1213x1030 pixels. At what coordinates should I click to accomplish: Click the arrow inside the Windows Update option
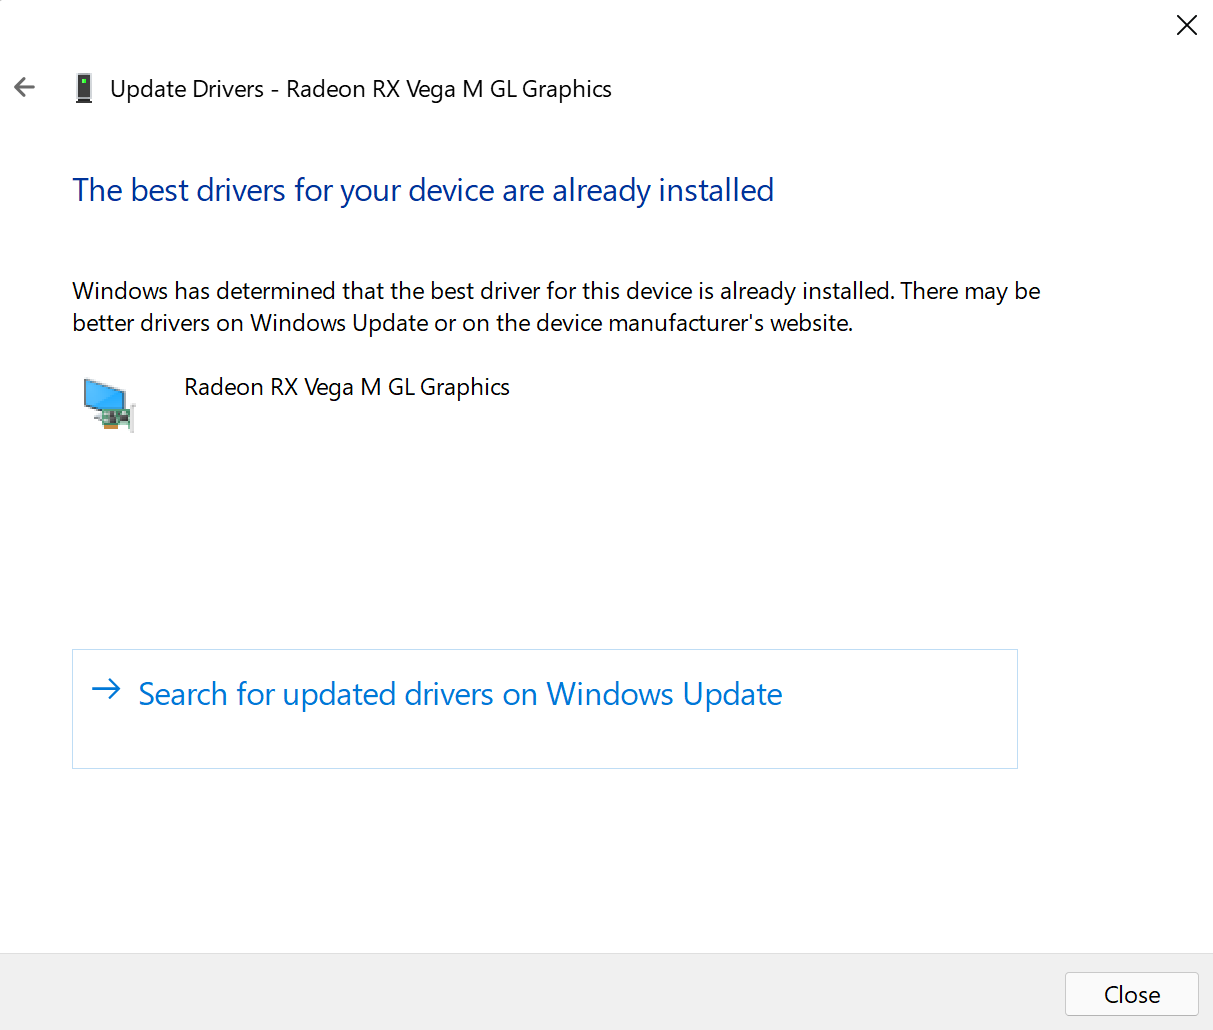tap(105, 690)
